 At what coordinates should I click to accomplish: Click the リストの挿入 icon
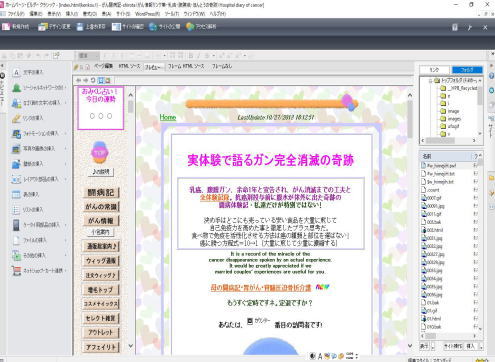pyautogui.click(x=16, y=210)
